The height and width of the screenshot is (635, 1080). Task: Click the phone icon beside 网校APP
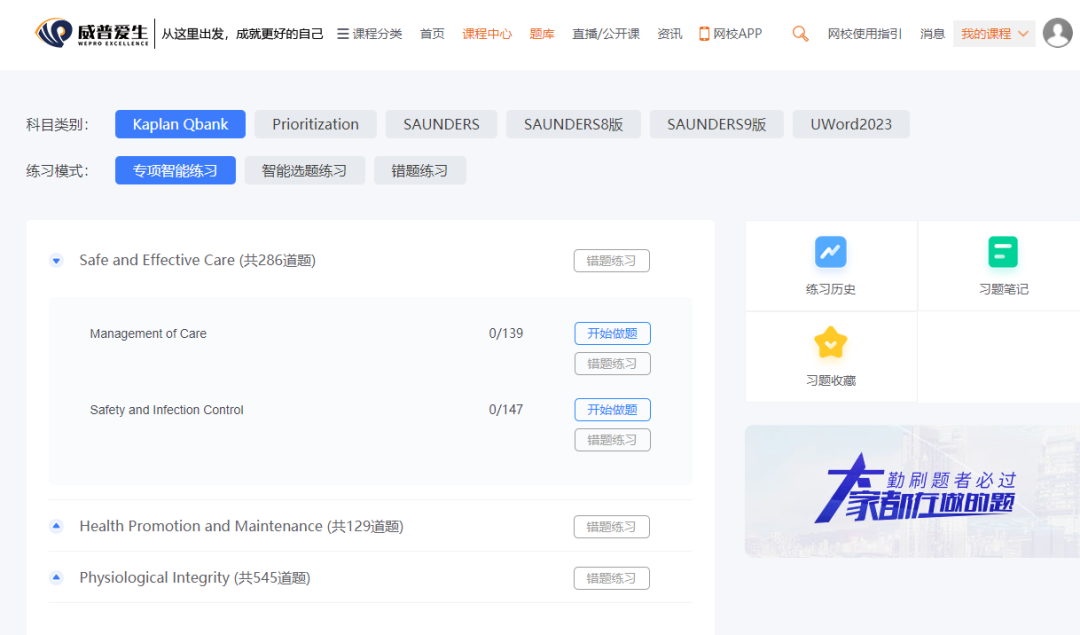(704, 34)
